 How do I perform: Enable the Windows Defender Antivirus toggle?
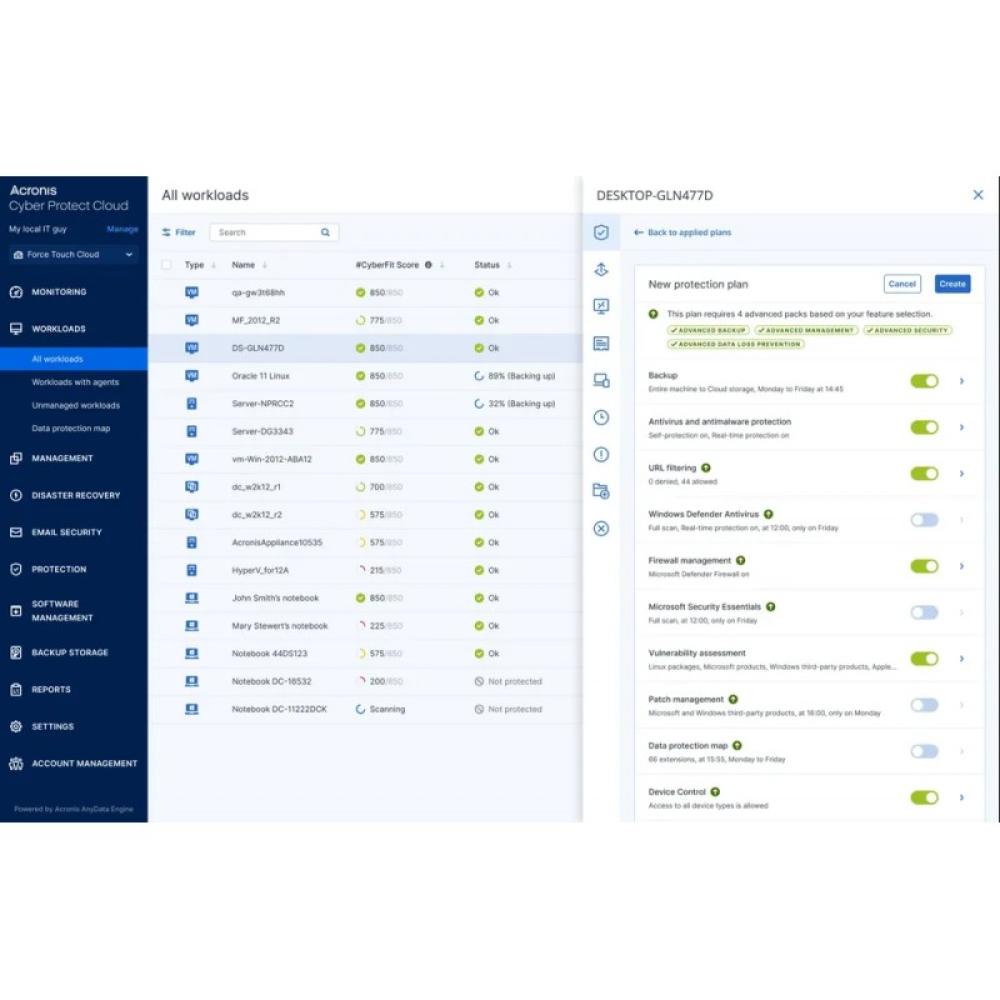[923, 519]
